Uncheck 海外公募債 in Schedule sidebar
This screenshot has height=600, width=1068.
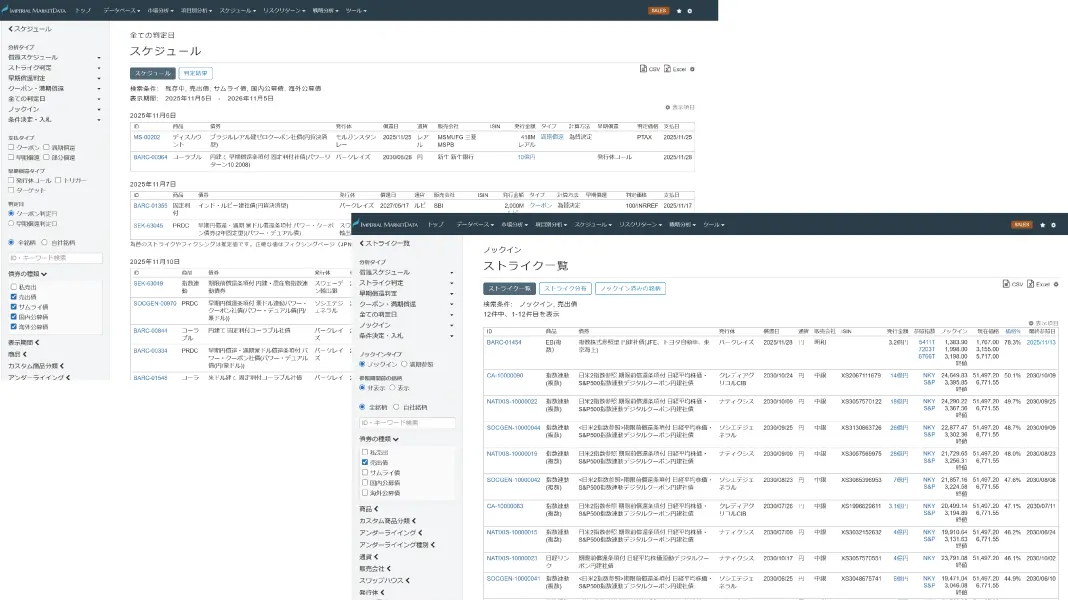tap(14, 327)
